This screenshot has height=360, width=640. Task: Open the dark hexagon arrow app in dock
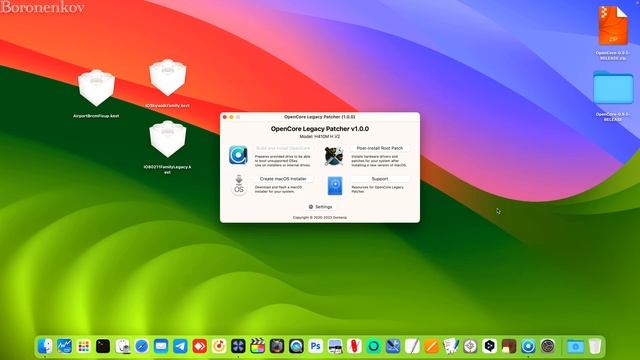489,346
